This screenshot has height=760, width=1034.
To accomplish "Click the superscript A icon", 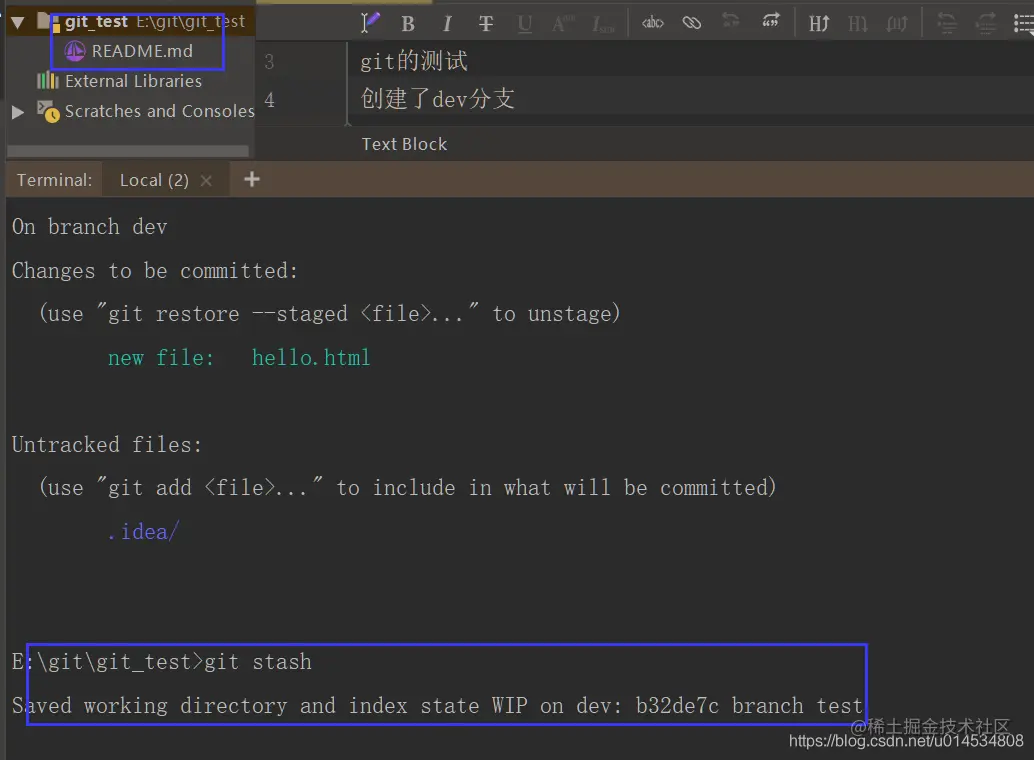I will tap(563, 24).
